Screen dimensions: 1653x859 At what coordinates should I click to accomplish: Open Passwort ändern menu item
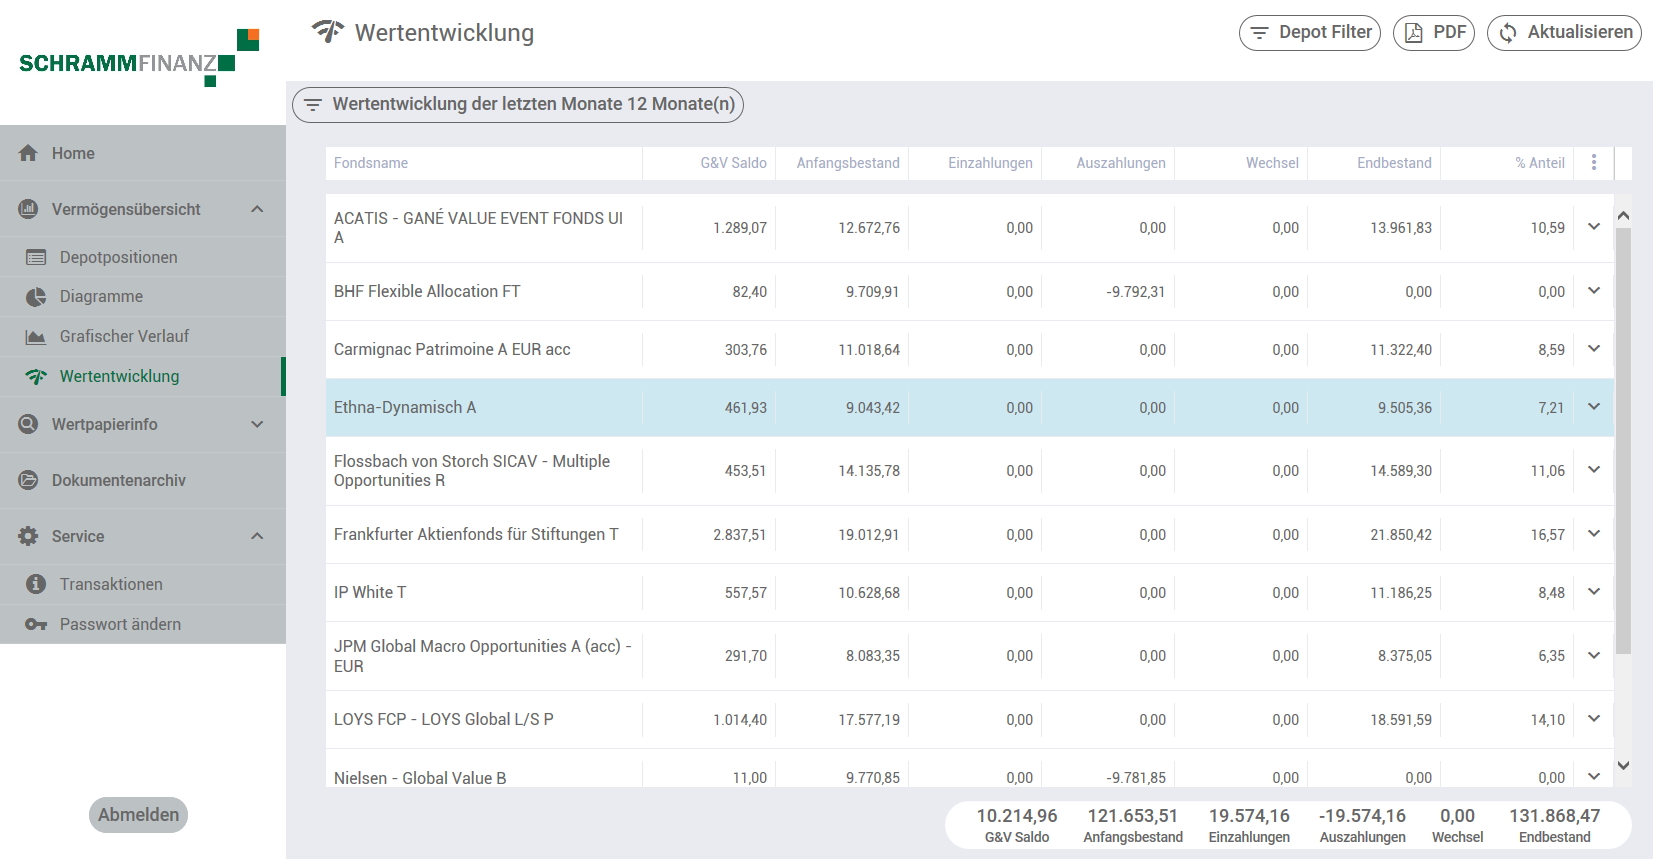click(x=143, y=624)
